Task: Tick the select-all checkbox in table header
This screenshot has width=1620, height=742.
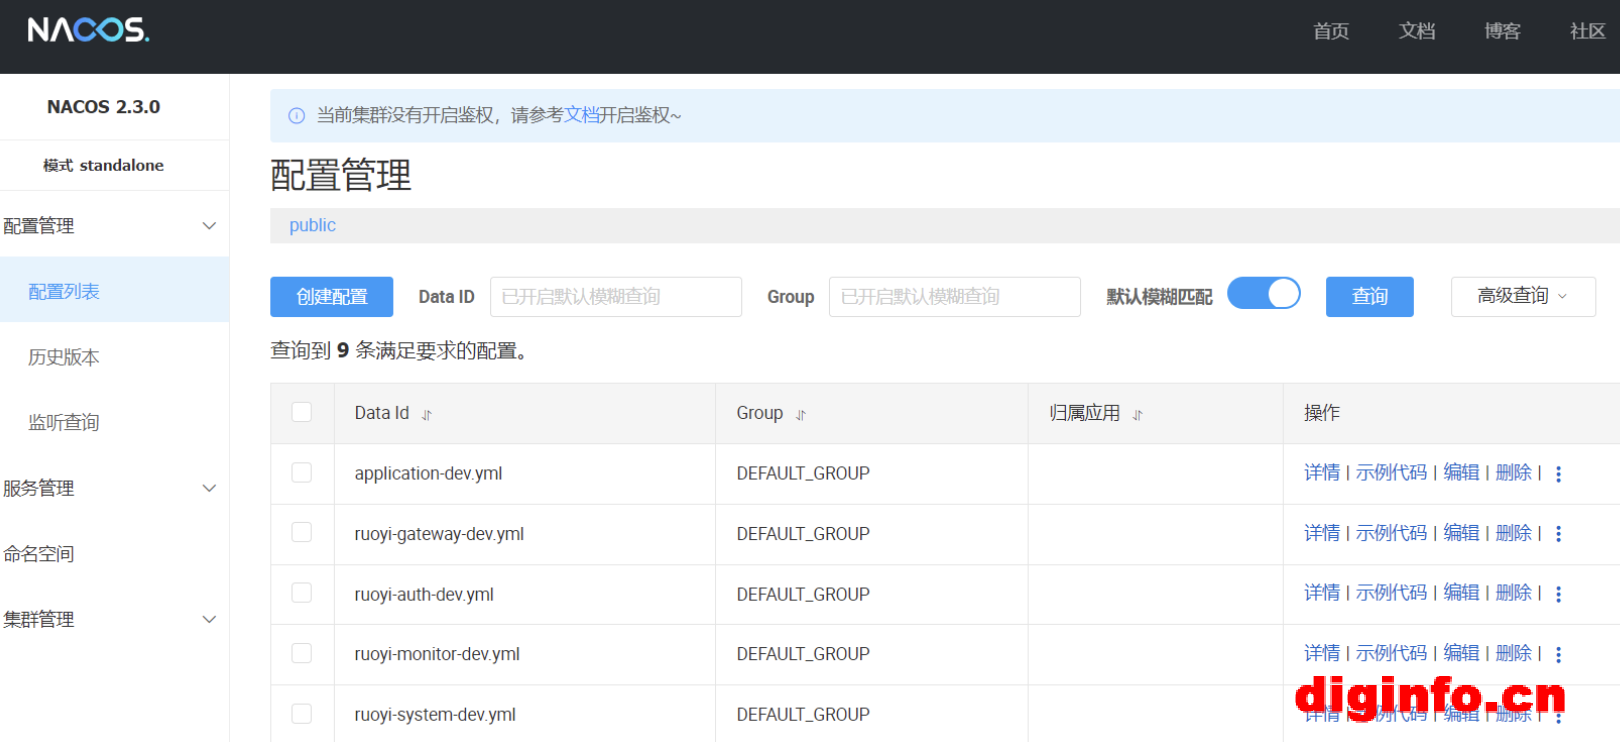Action: [302, 412]
